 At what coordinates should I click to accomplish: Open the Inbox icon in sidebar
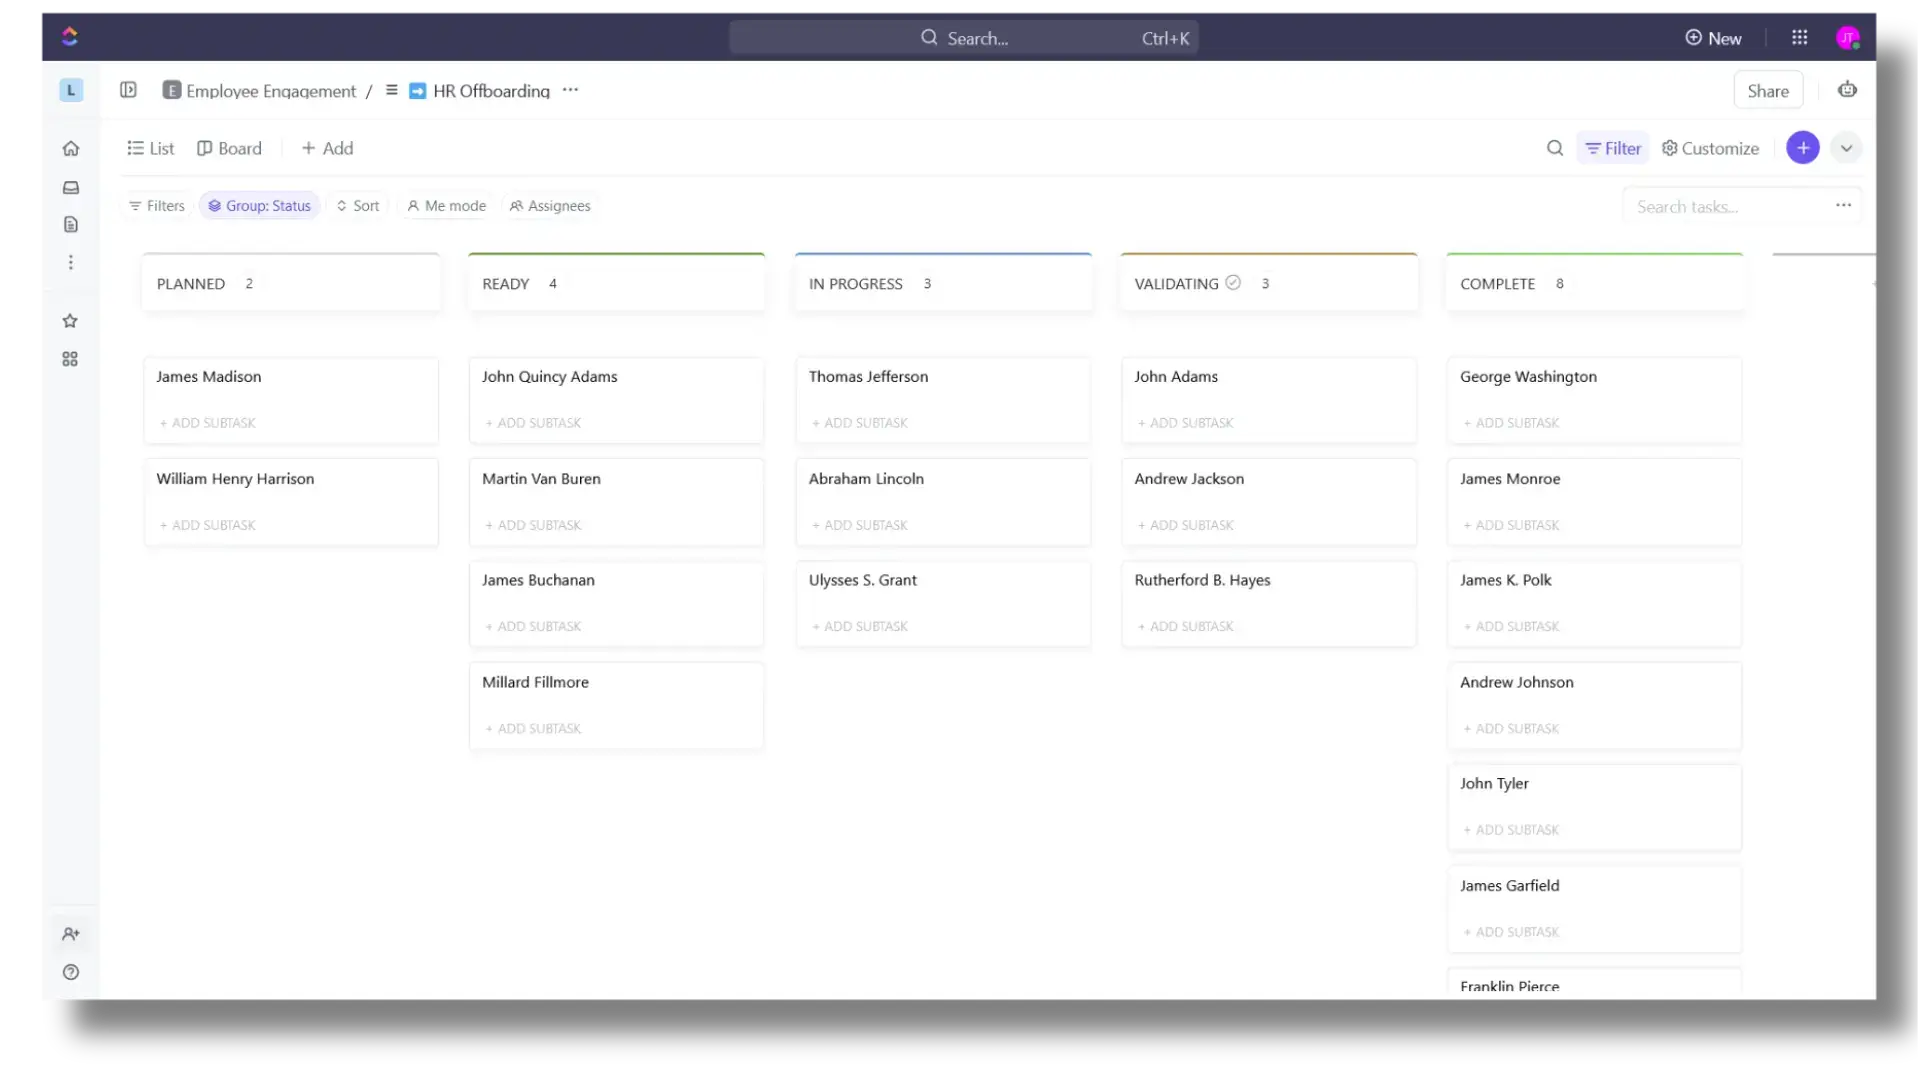70,187
